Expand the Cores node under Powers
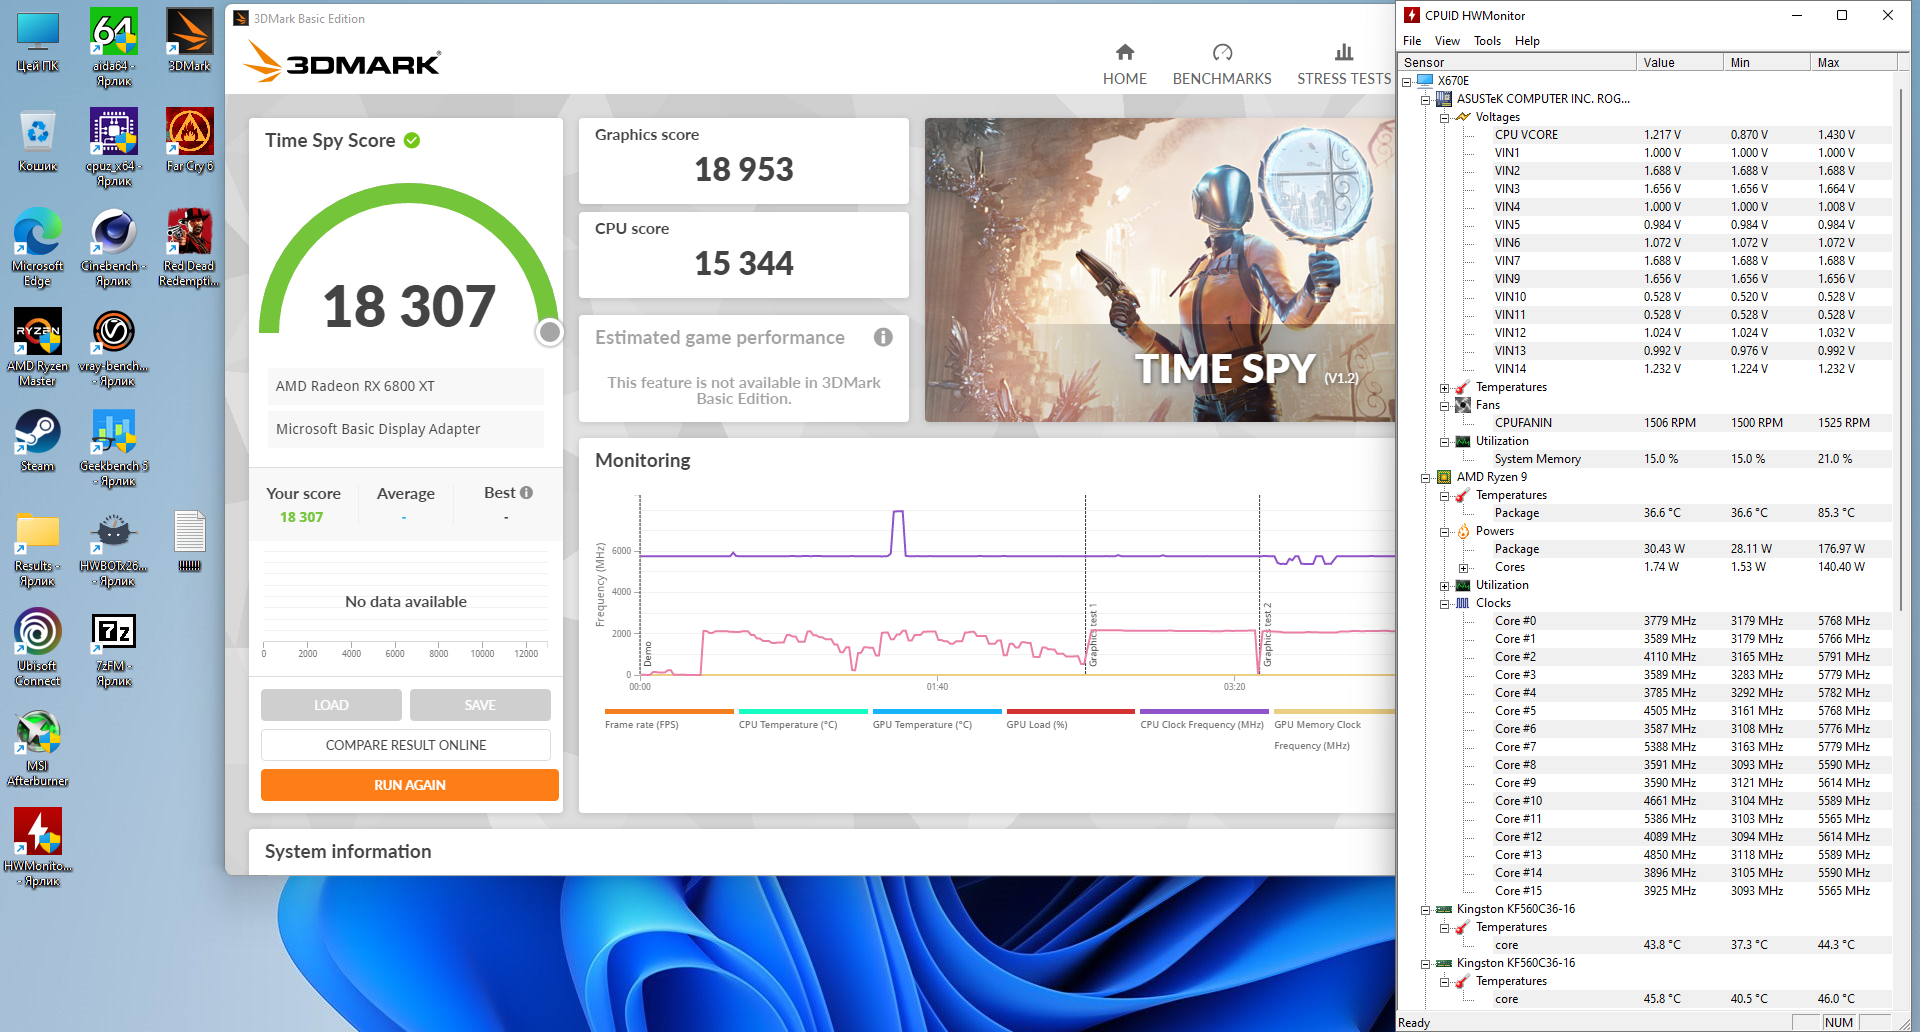The width and height of the screenshot is (1920, 1032). (1463, 568)
